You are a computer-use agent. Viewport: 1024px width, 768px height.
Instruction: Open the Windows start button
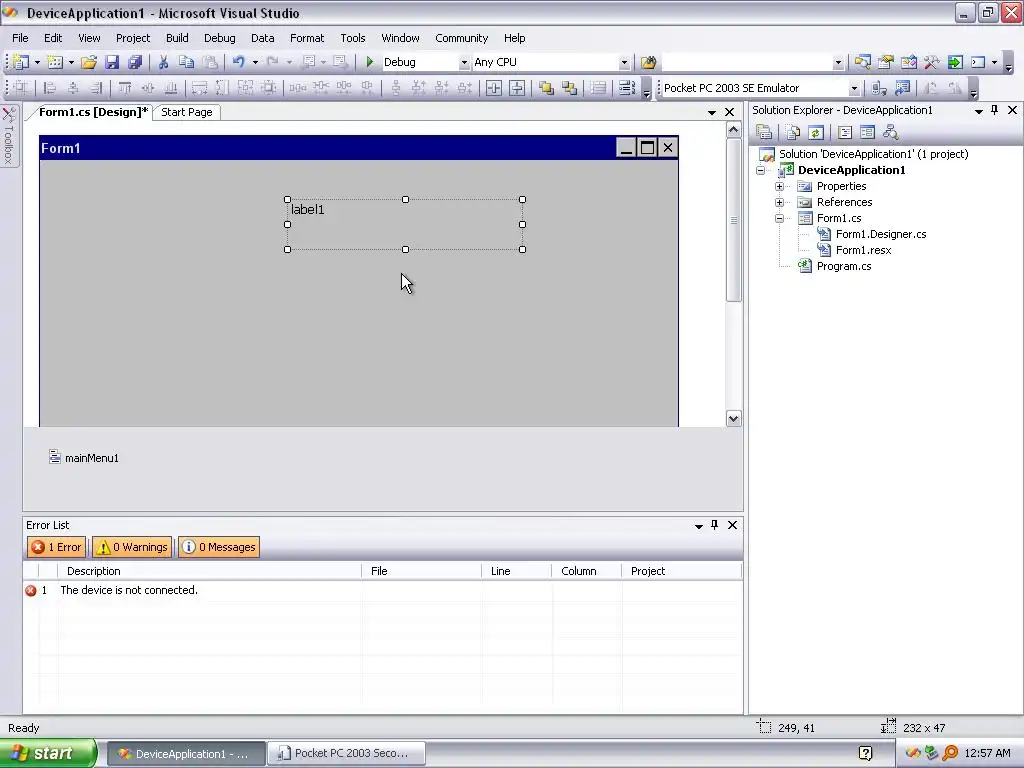pos(48,754)
